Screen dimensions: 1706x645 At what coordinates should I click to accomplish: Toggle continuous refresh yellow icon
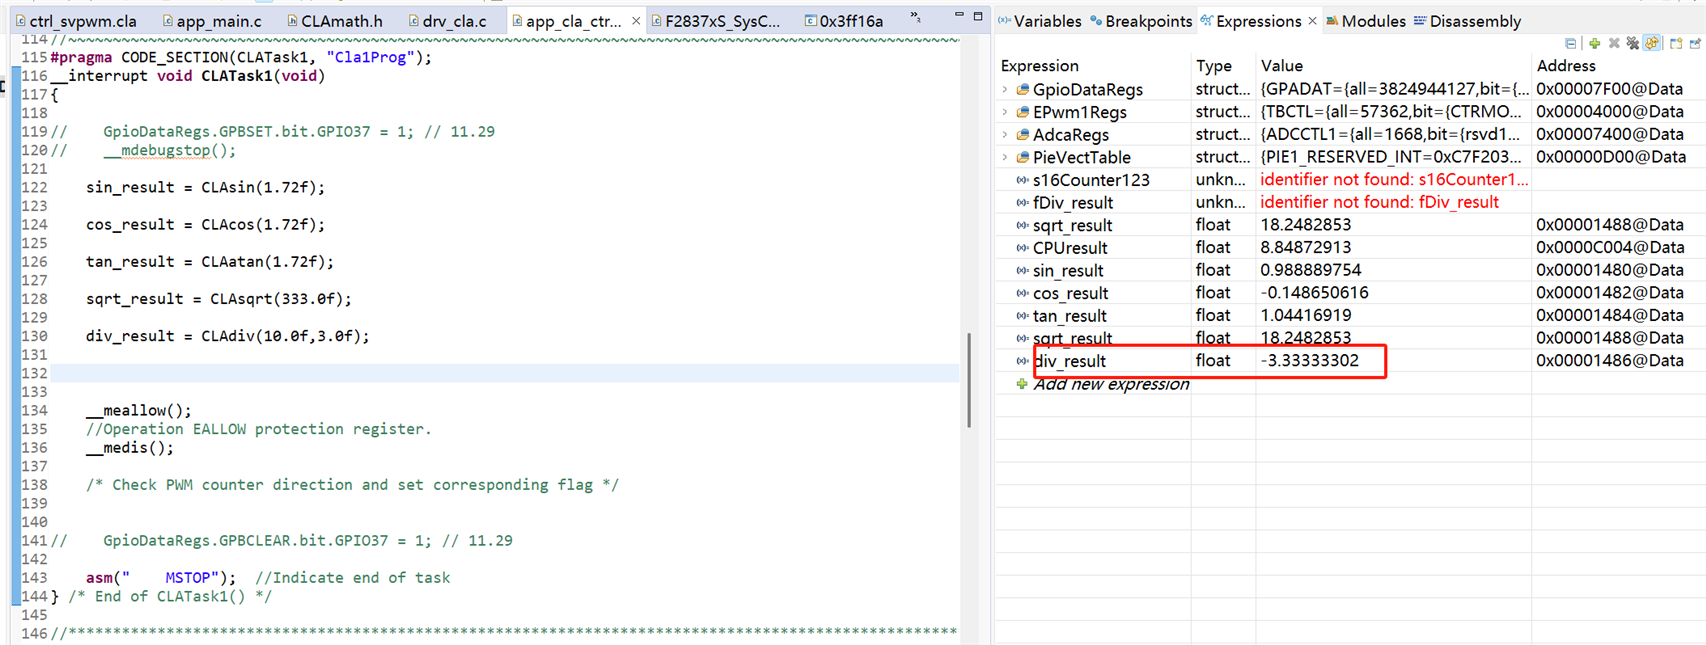point(1652,43)
